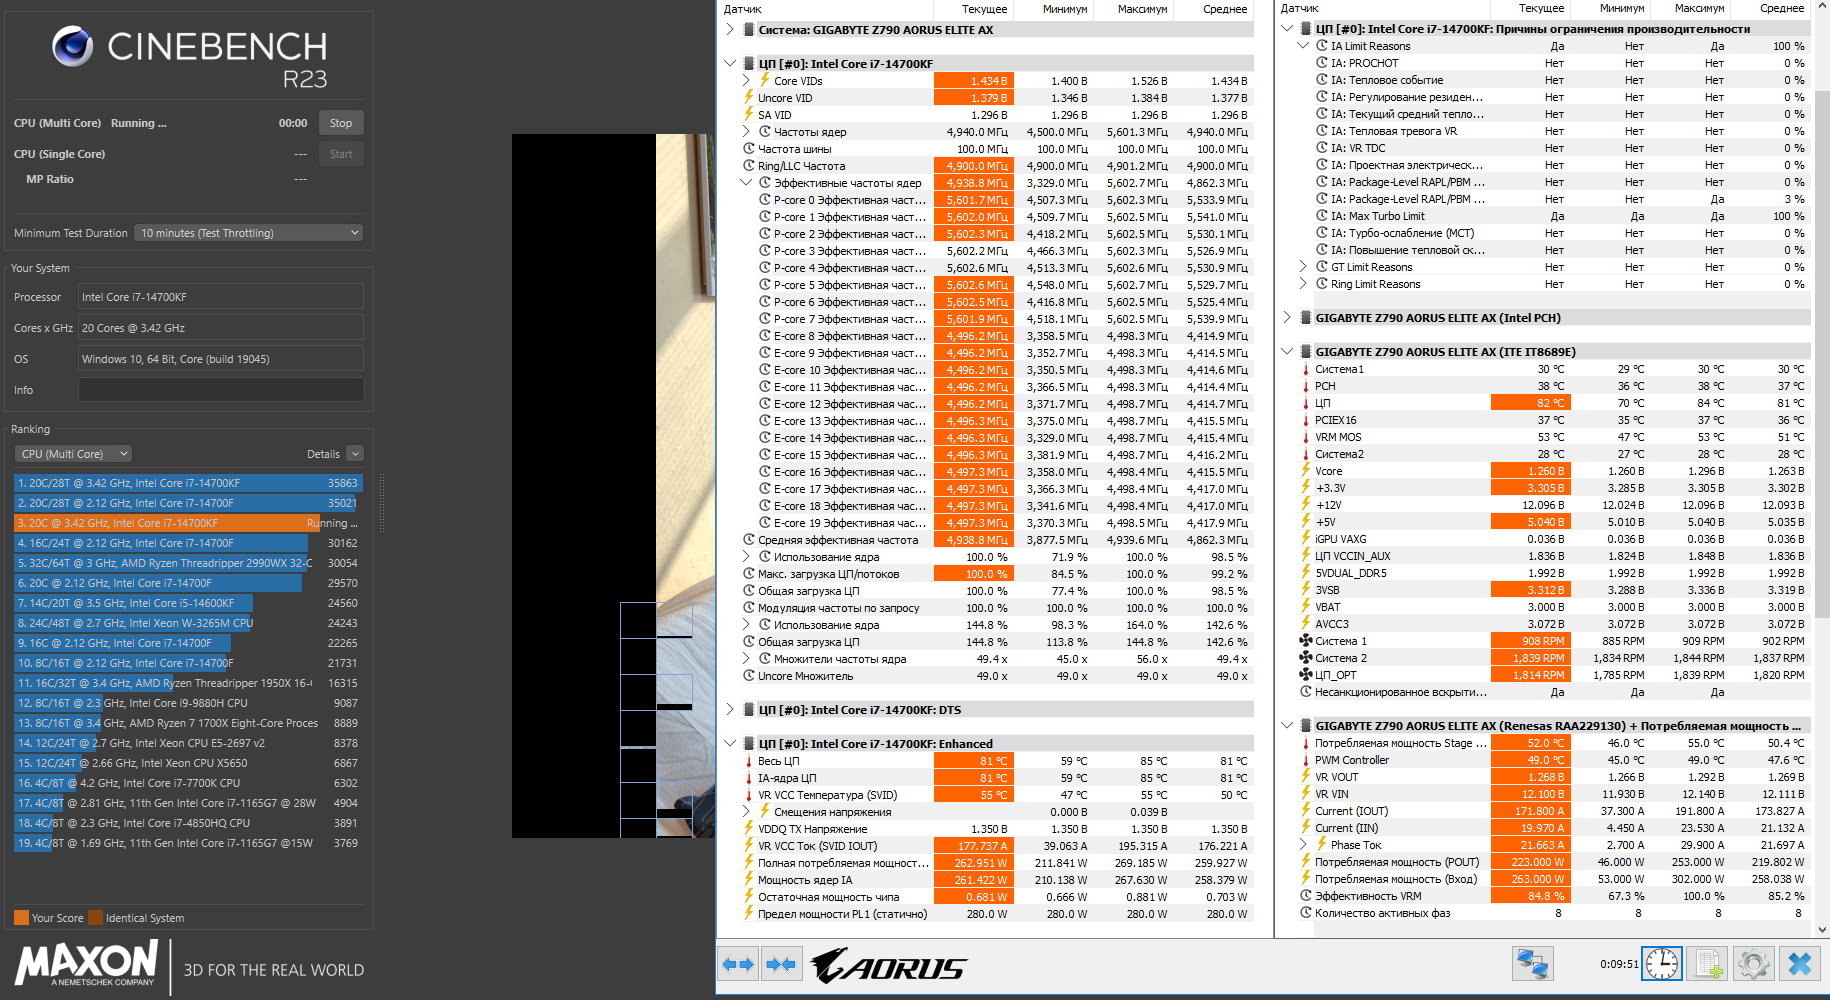
Task: Click the fan icon beside Система 1
Action: coord(1305,641)
